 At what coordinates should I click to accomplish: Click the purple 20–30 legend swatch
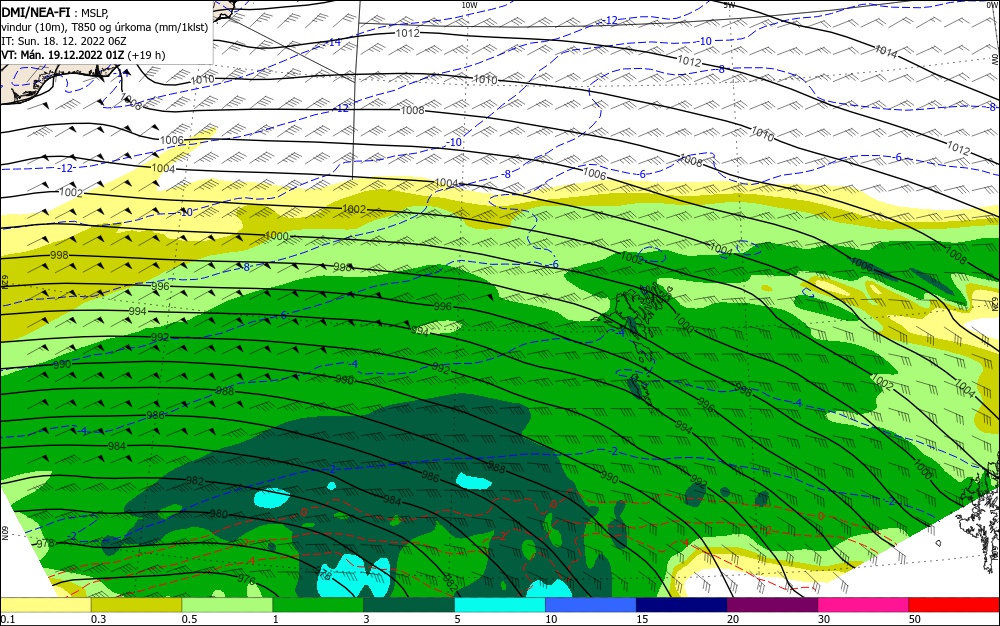tap(772, 605)
